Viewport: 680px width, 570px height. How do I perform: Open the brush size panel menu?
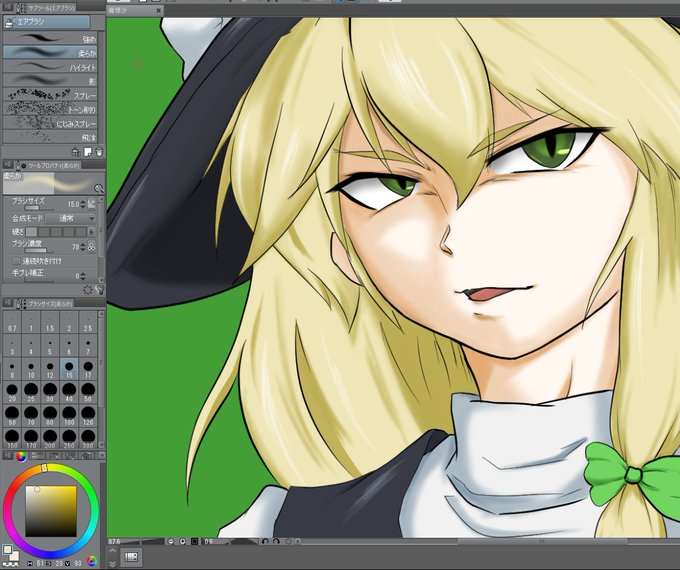click(x=7, y=303)
